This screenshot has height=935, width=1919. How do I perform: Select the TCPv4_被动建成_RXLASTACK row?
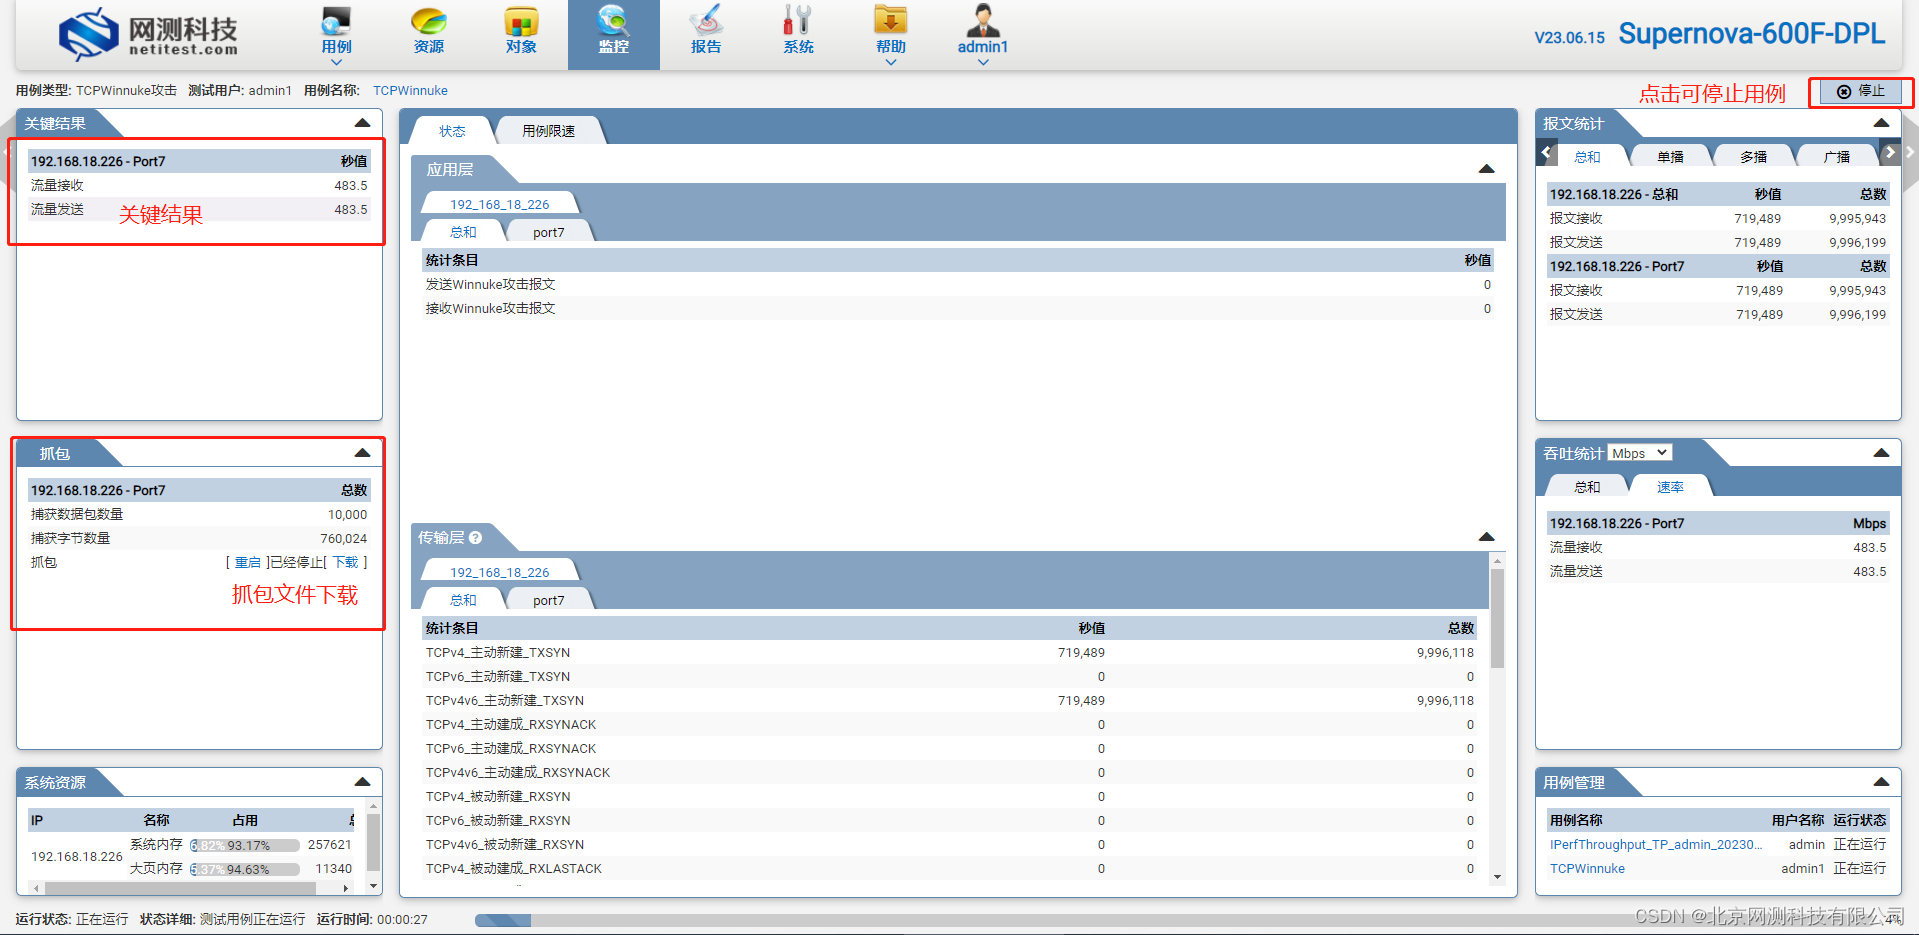pos(950,868)
